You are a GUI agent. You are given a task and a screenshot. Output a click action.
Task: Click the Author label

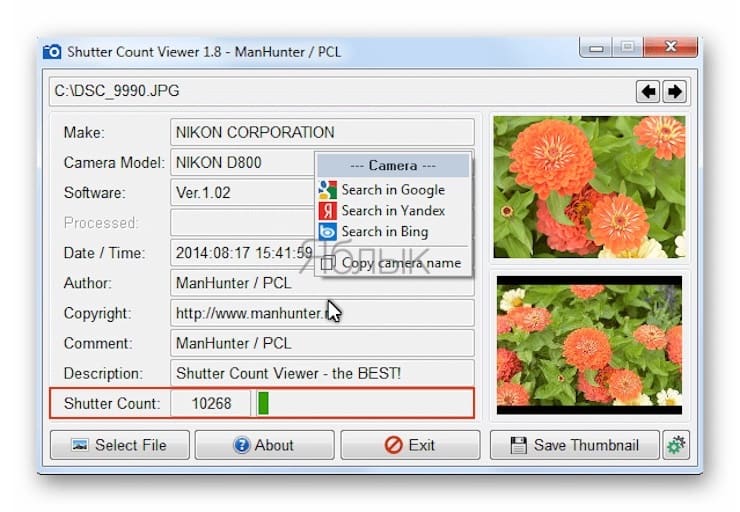click(x=88, y=283)
